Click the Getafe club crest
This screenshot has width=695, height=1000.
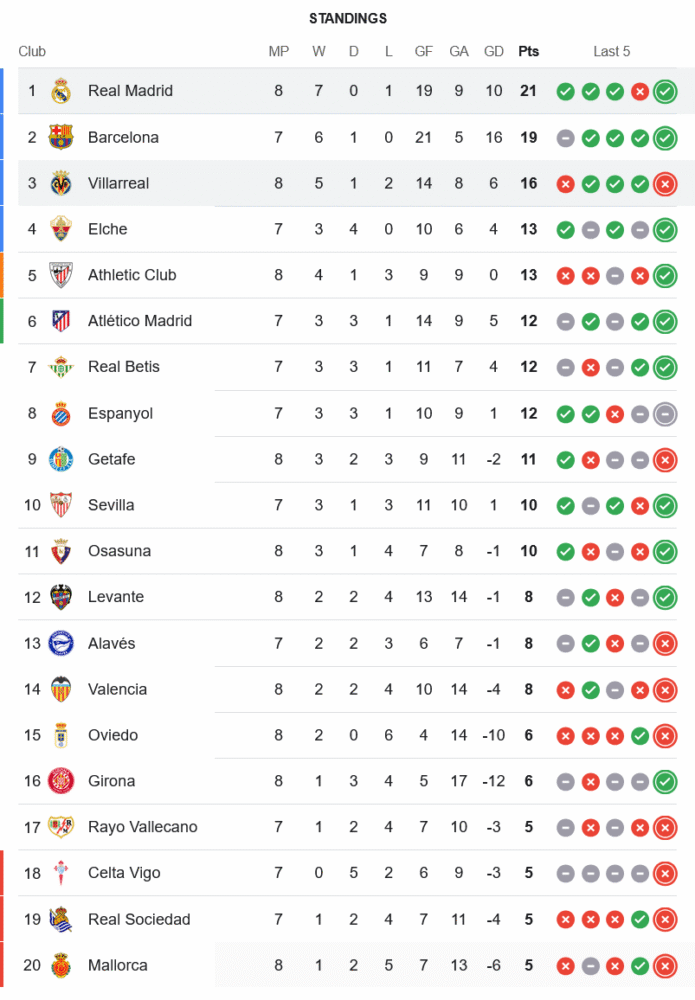(61, 459)
